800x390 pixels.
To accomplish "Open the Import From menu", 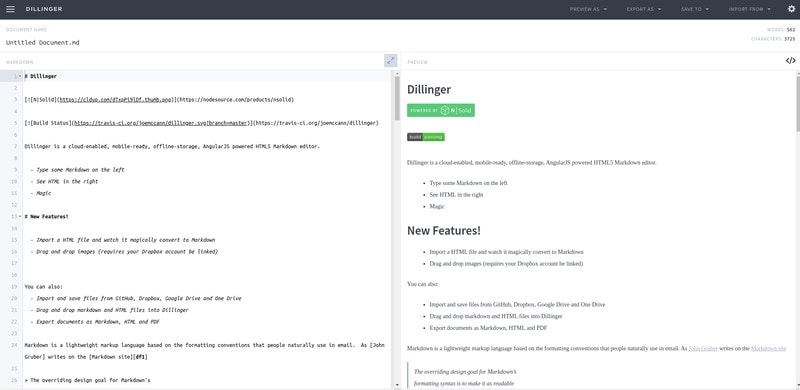I will click(749, 9).
